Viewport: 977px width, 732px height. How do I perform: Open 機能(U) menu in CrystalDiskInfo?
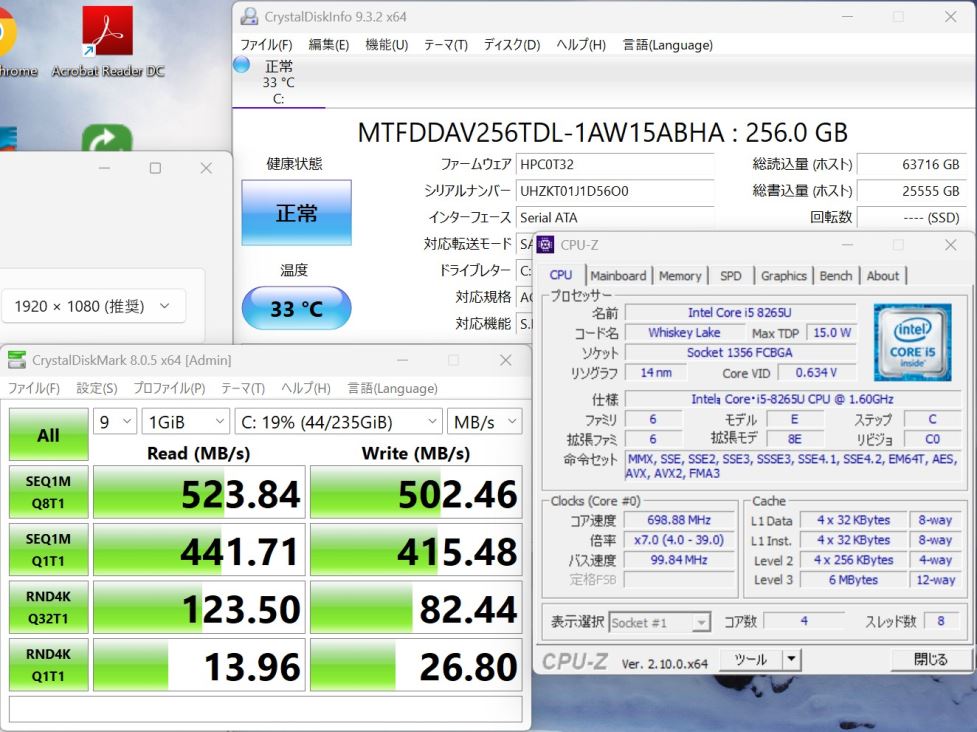coord(386,45)
